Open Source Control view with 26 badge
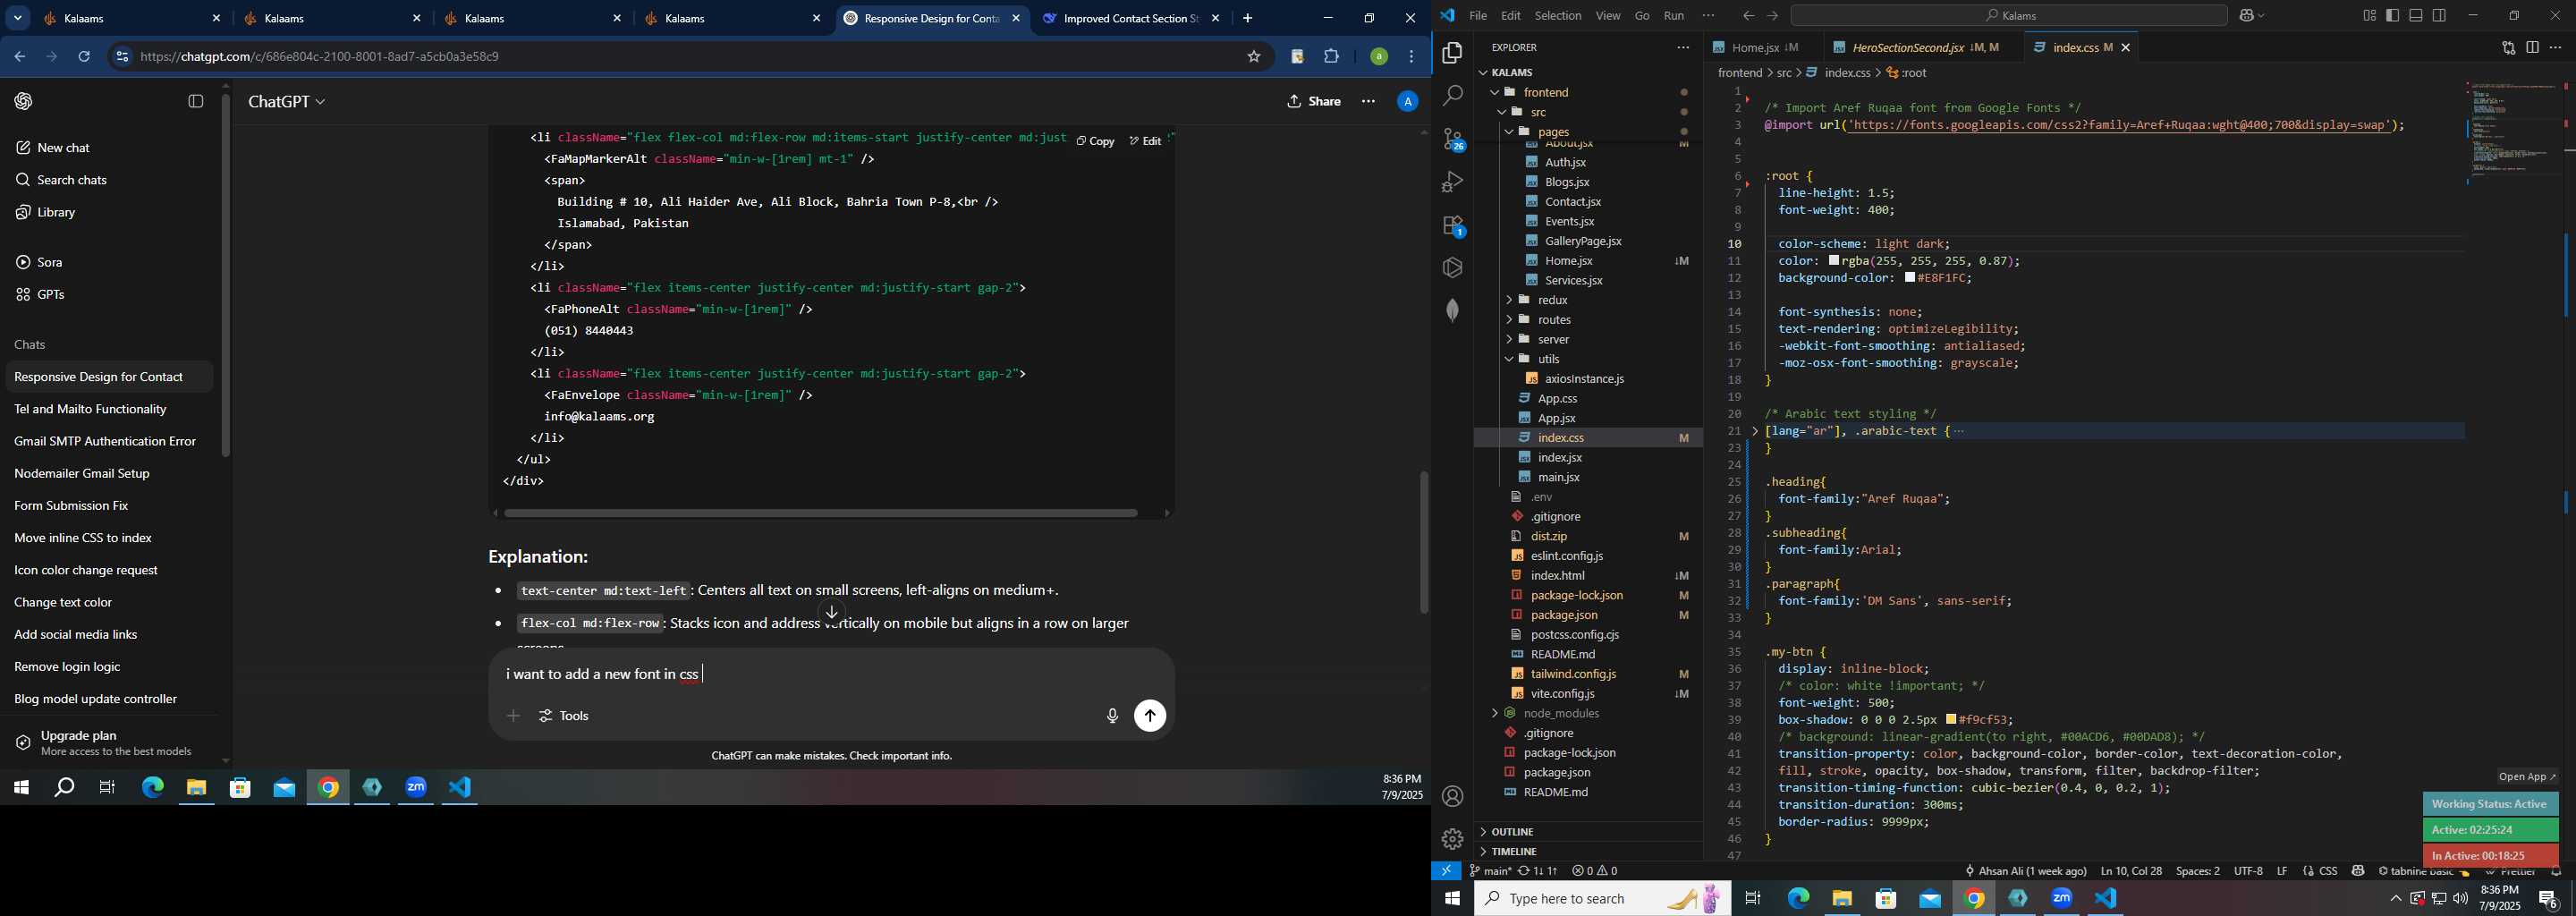 coord(1453,139)
